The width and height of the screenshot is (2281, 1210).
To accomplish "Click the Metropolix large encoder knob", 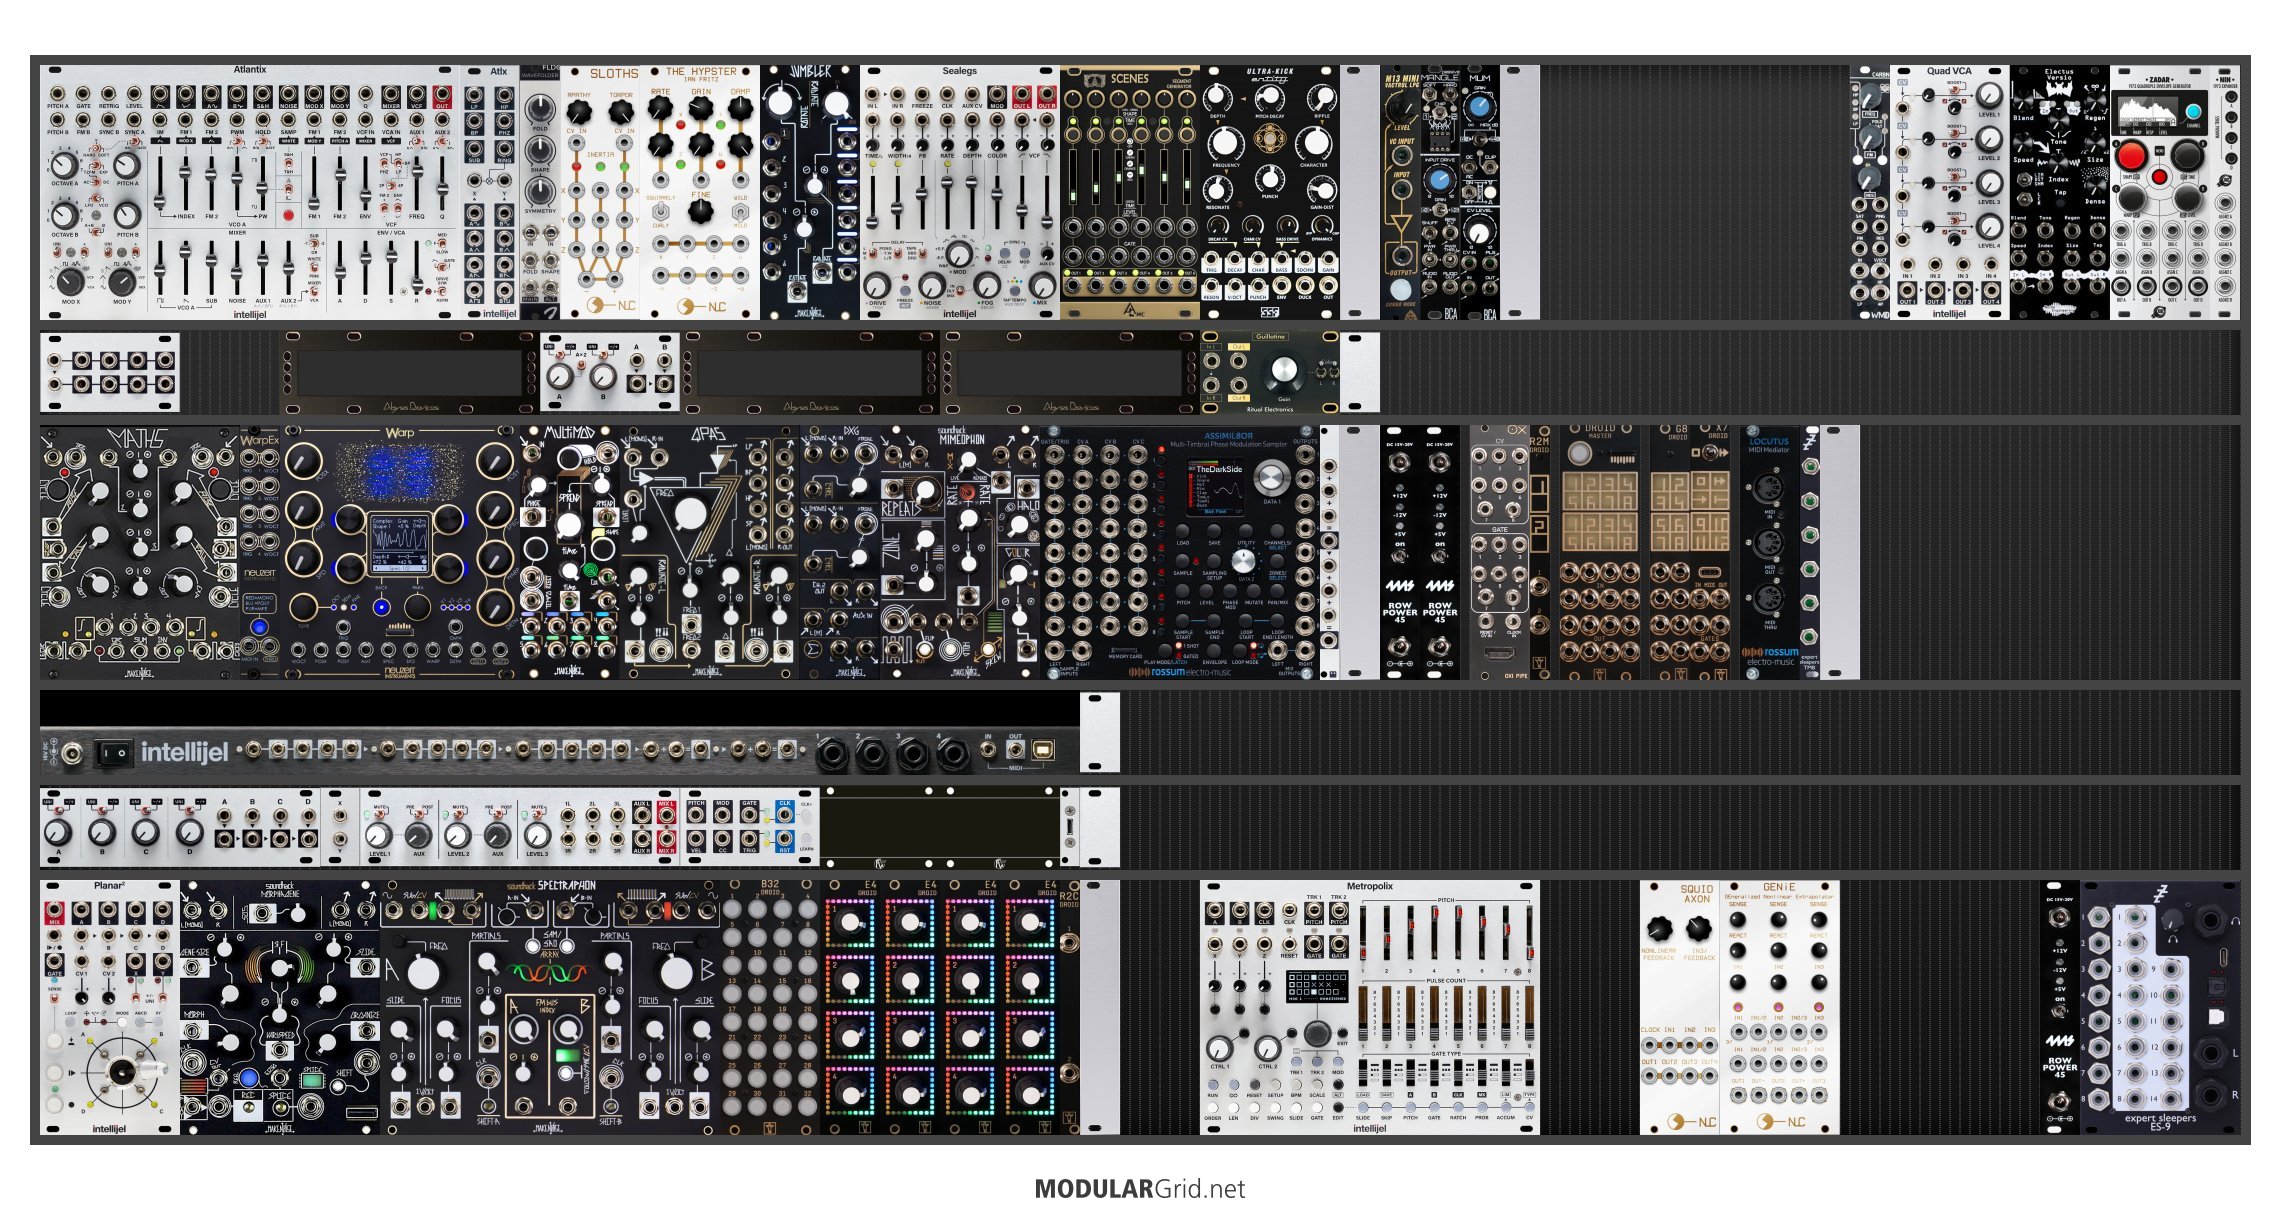I will [x=1317, y=1033].
